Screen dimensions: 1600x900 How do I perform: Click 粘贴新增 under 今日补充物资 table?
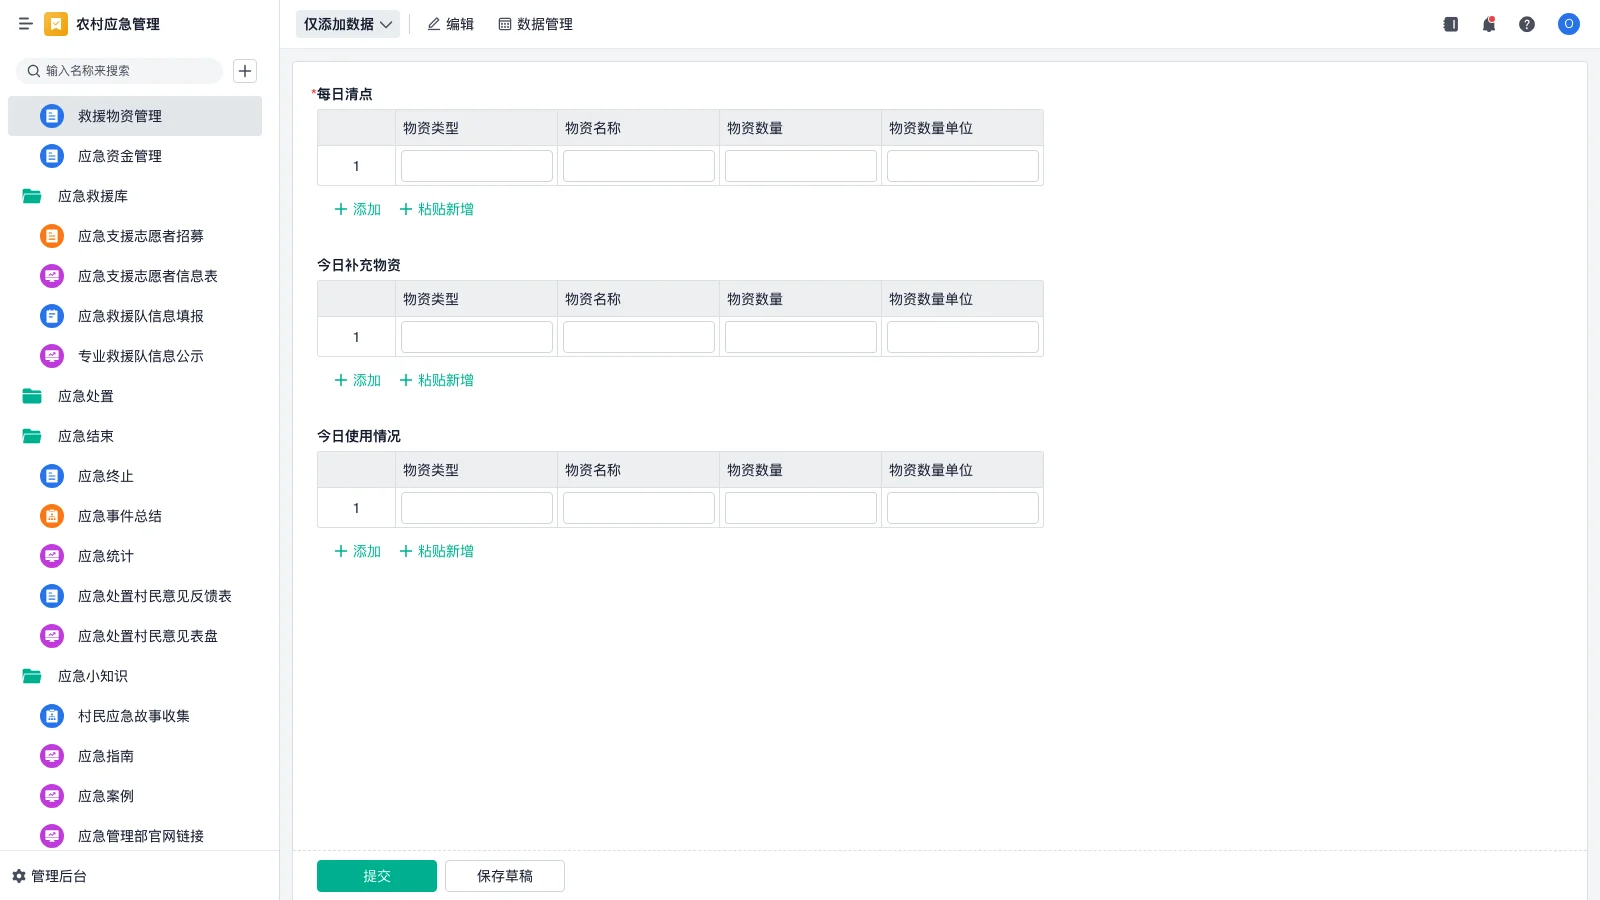[437, 380]
